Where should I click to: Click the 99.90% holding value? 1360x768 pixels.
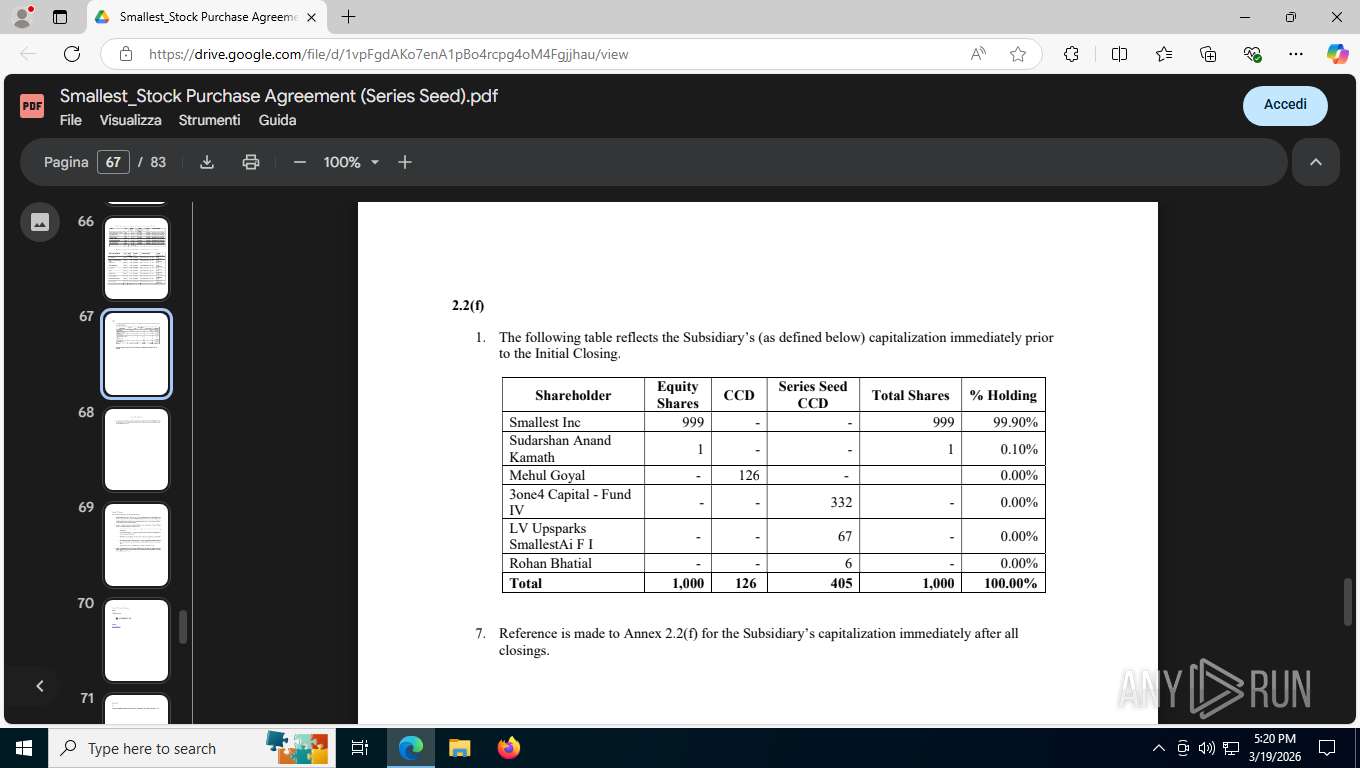pos(1015,422)
